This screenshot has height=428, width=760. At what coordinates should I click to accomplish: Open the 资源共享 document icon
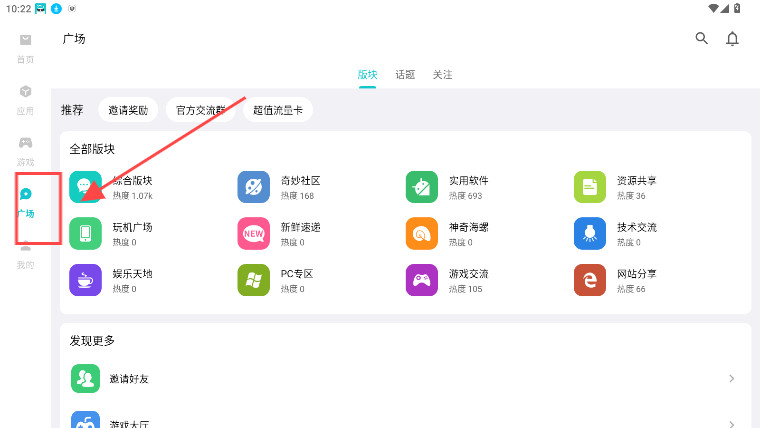click(590, 187)
